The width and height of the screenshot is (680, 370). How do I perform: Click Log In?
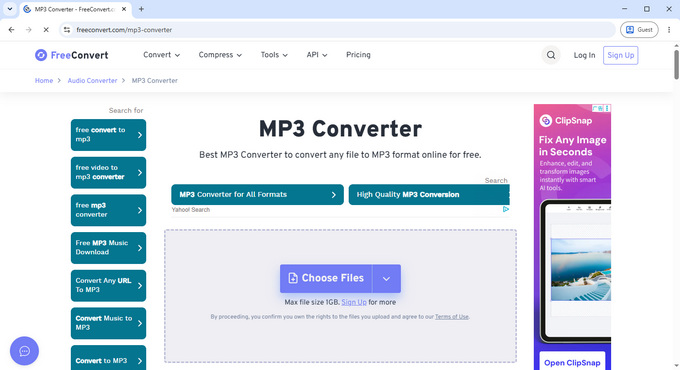(584, 55)
